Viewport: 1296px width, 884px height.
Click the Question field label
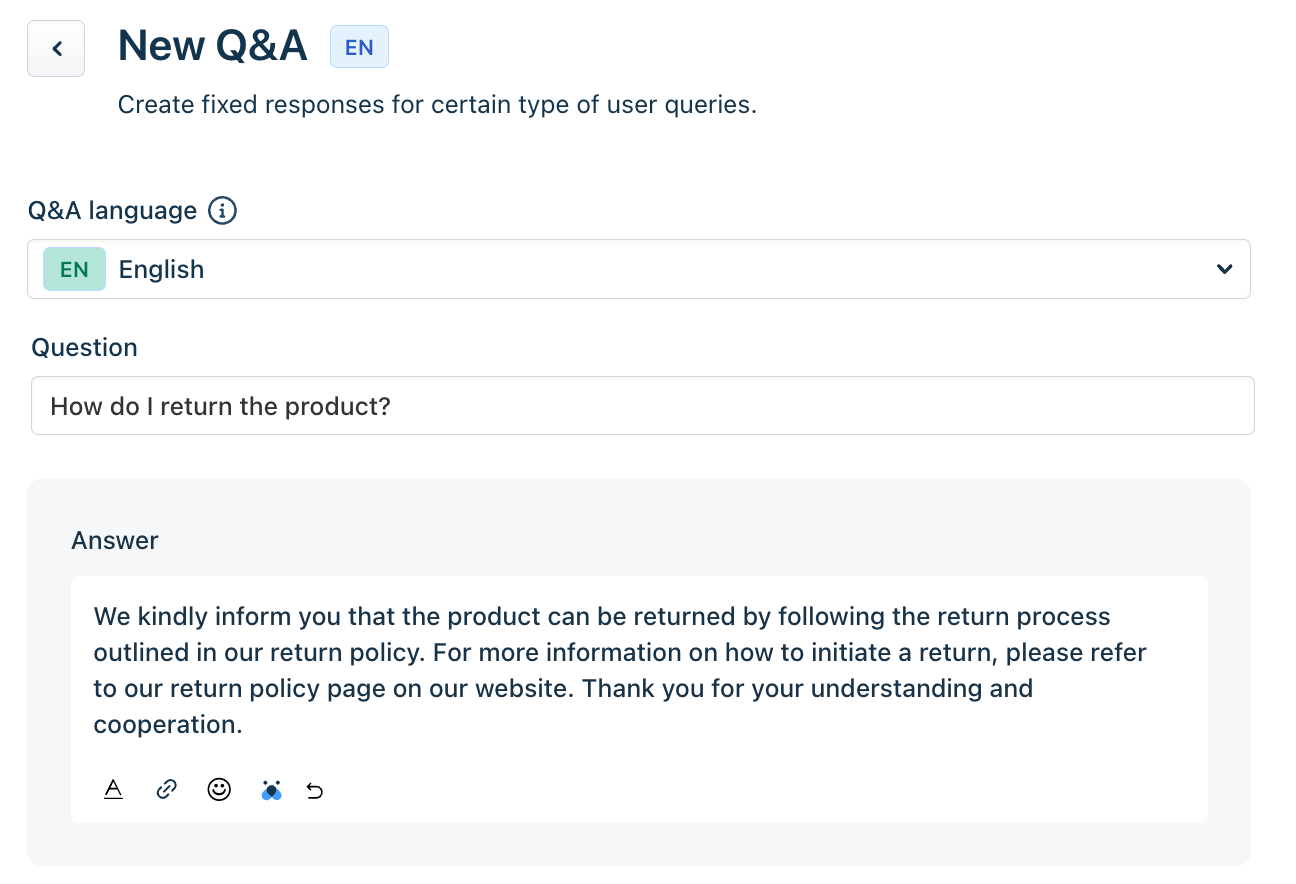[85, 347]
